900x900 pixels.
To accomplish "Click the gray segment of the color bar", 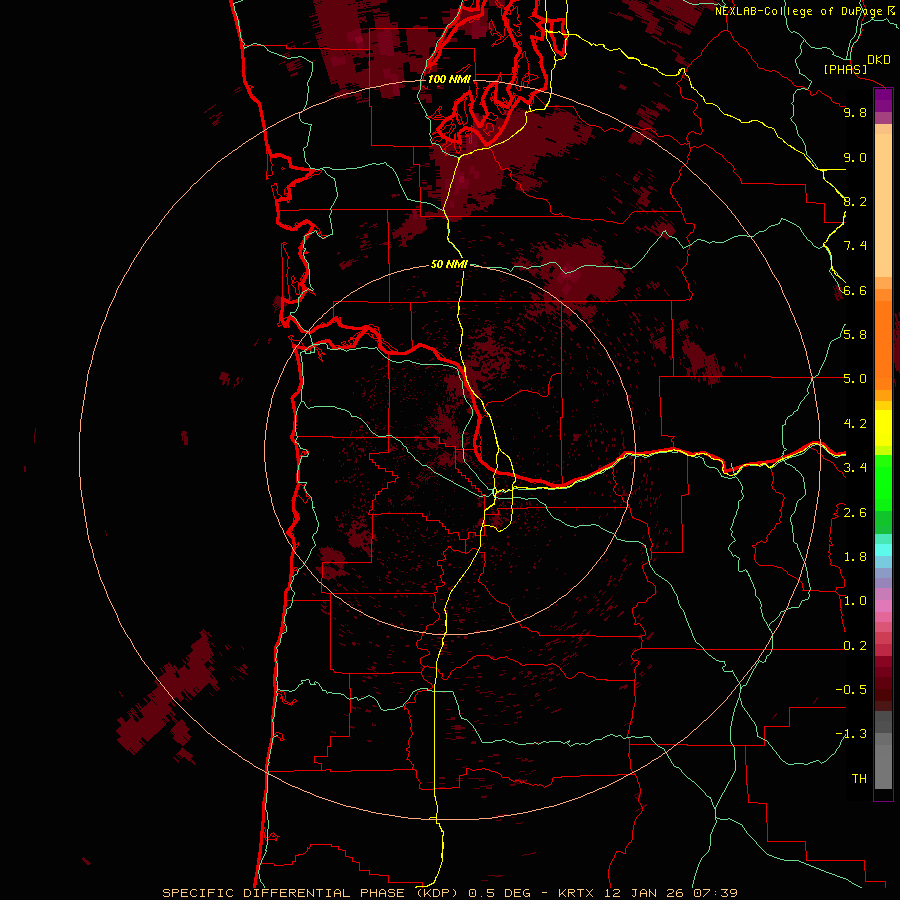I will pyautogui.click(x=883, y=751).
